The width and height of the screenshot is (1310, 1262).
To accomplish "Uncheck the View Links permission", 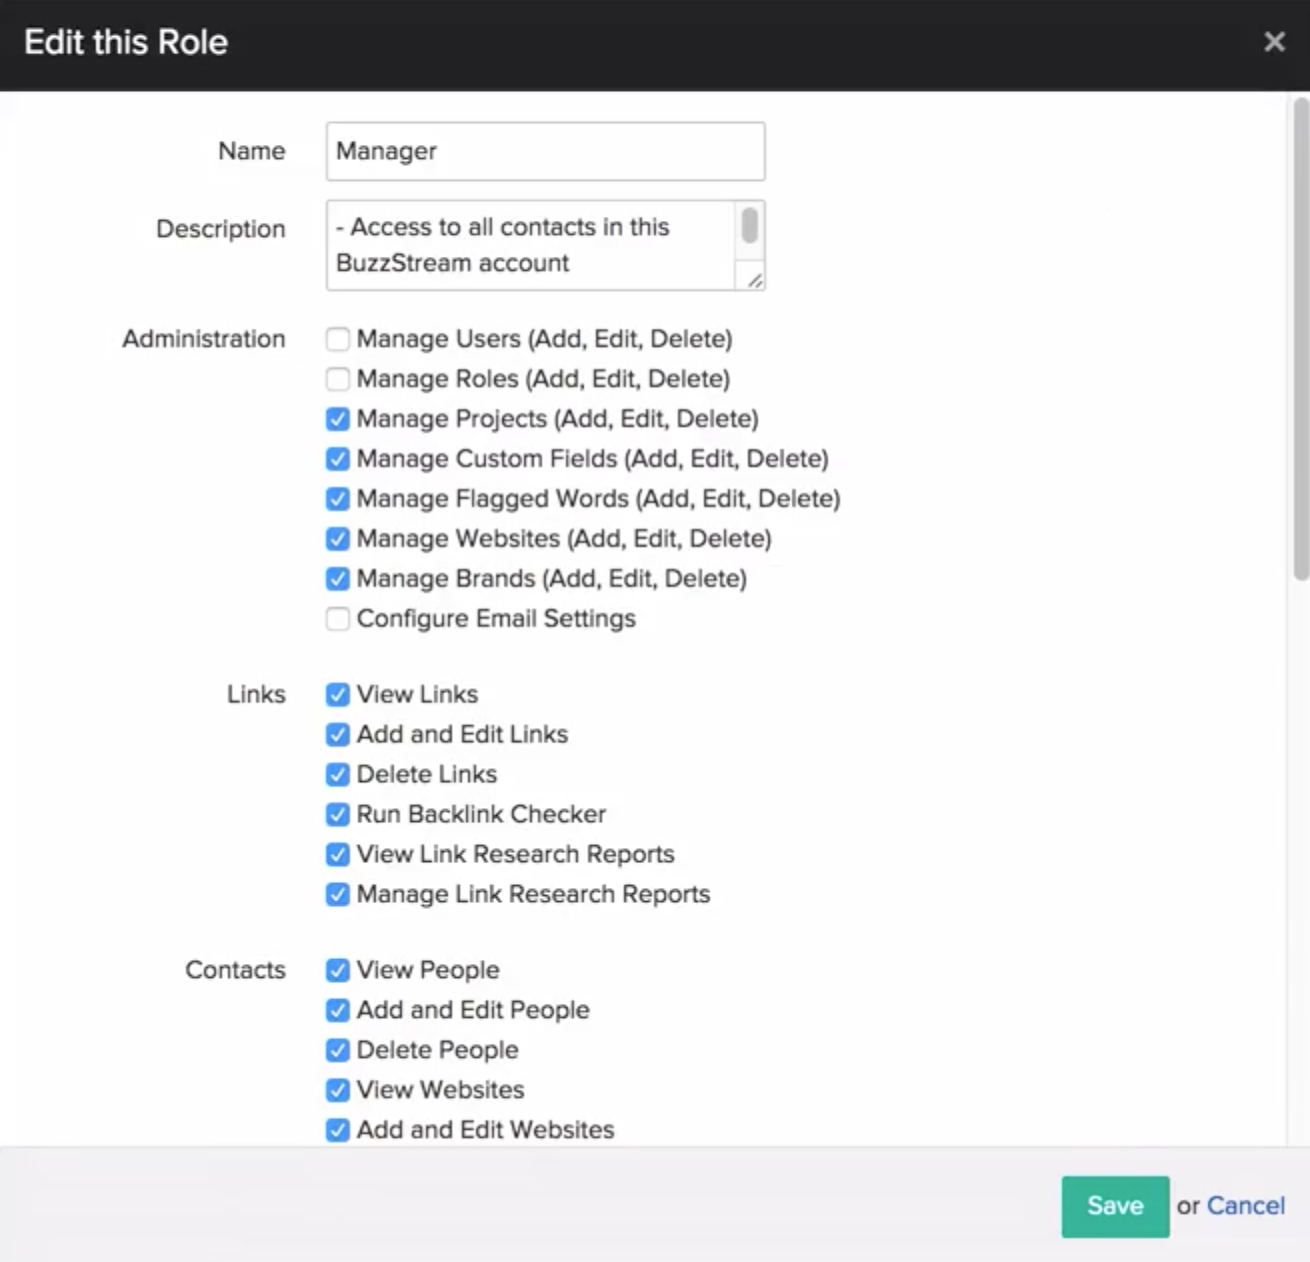I will [338, 695].
